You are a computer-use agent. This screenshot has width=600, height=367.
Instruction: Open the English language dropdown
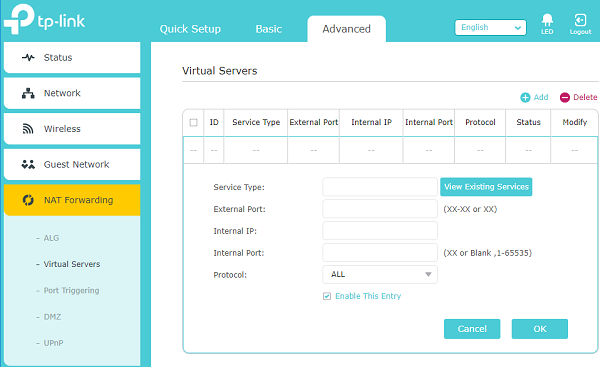click(x=491, y=28)
